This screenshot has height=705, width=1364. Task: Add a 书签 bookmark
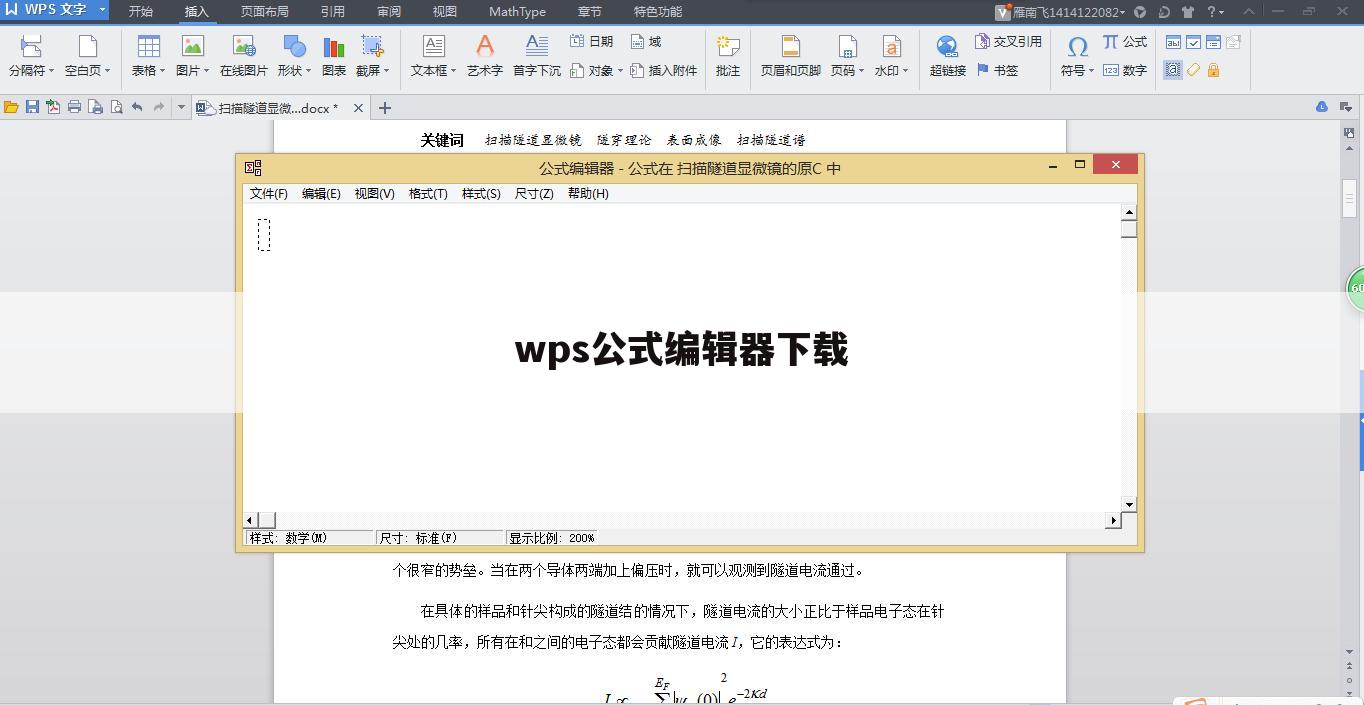(x=997, y=70)
